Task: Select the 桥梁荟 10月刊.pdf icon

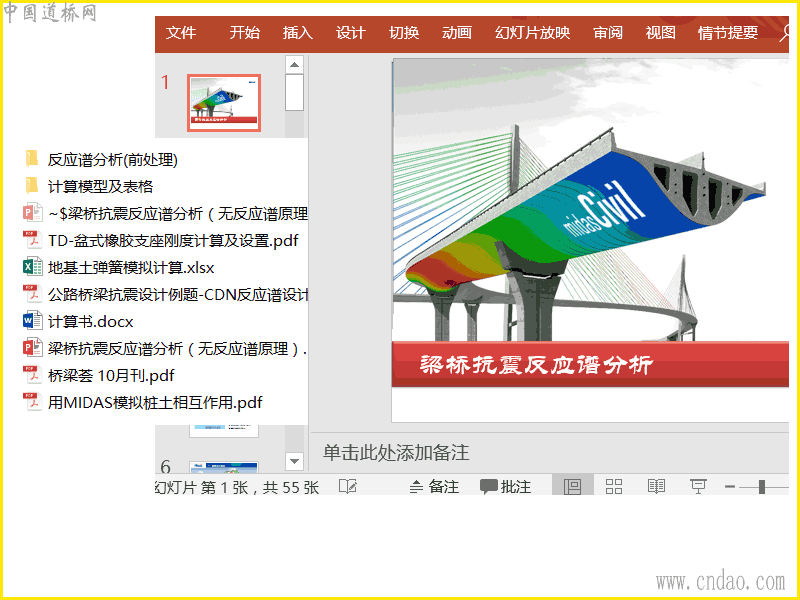Action: click(32, 375)
